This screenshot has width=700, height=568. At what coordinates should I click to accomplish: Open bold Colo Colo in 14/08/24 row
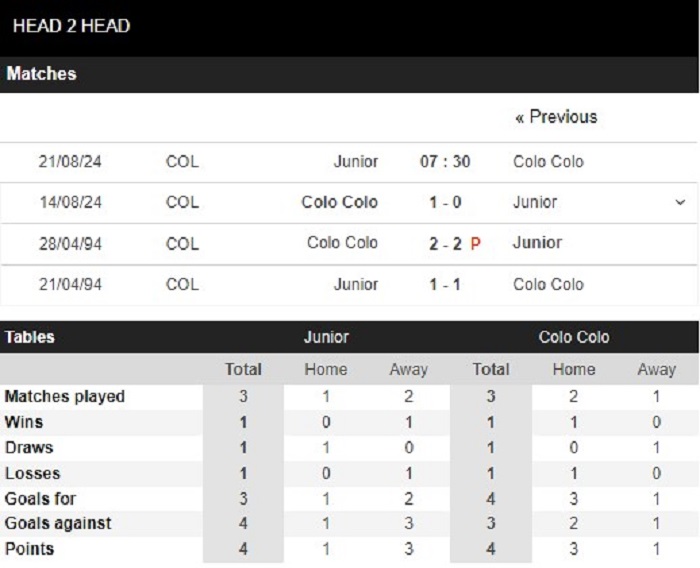coord(340,202)
